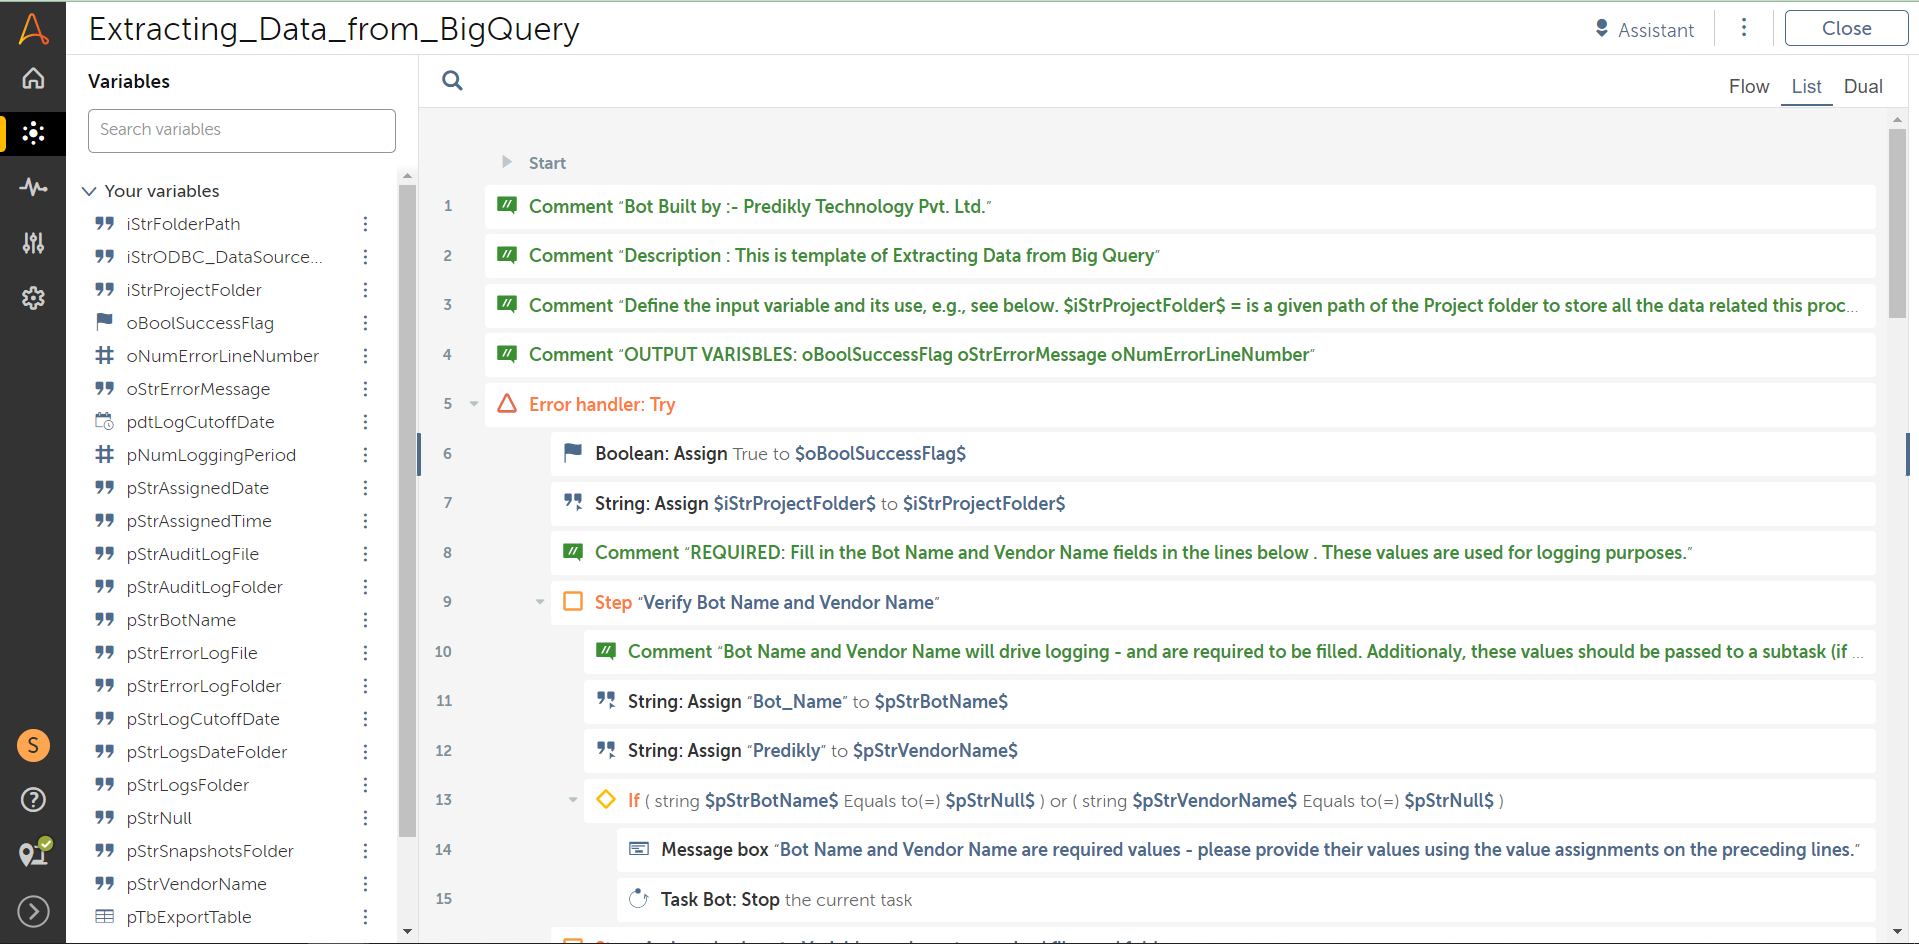Collapse the 'Verify Bot Name and Vendor Name' step
1919x944 pixels.
(540, 602)
